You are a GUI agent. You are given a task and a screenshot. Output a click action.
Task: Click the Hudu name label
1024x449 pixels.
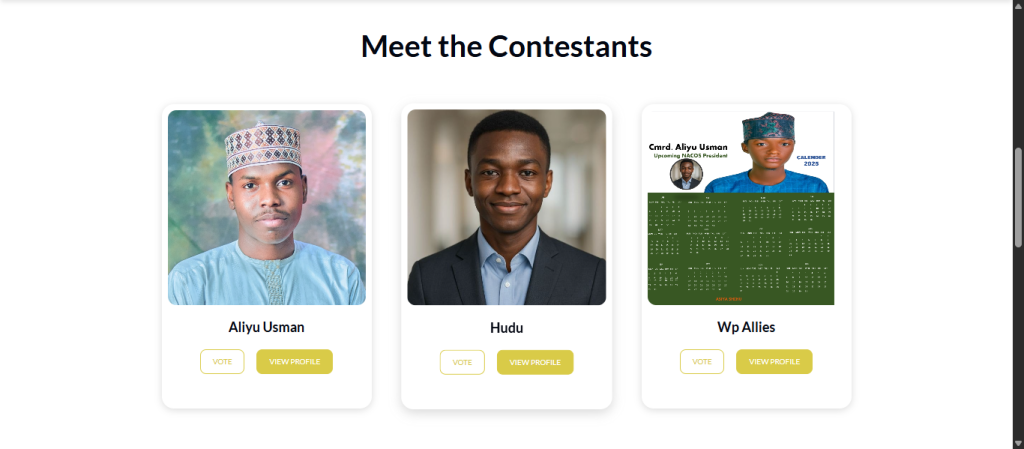click(x=506, y=328)
